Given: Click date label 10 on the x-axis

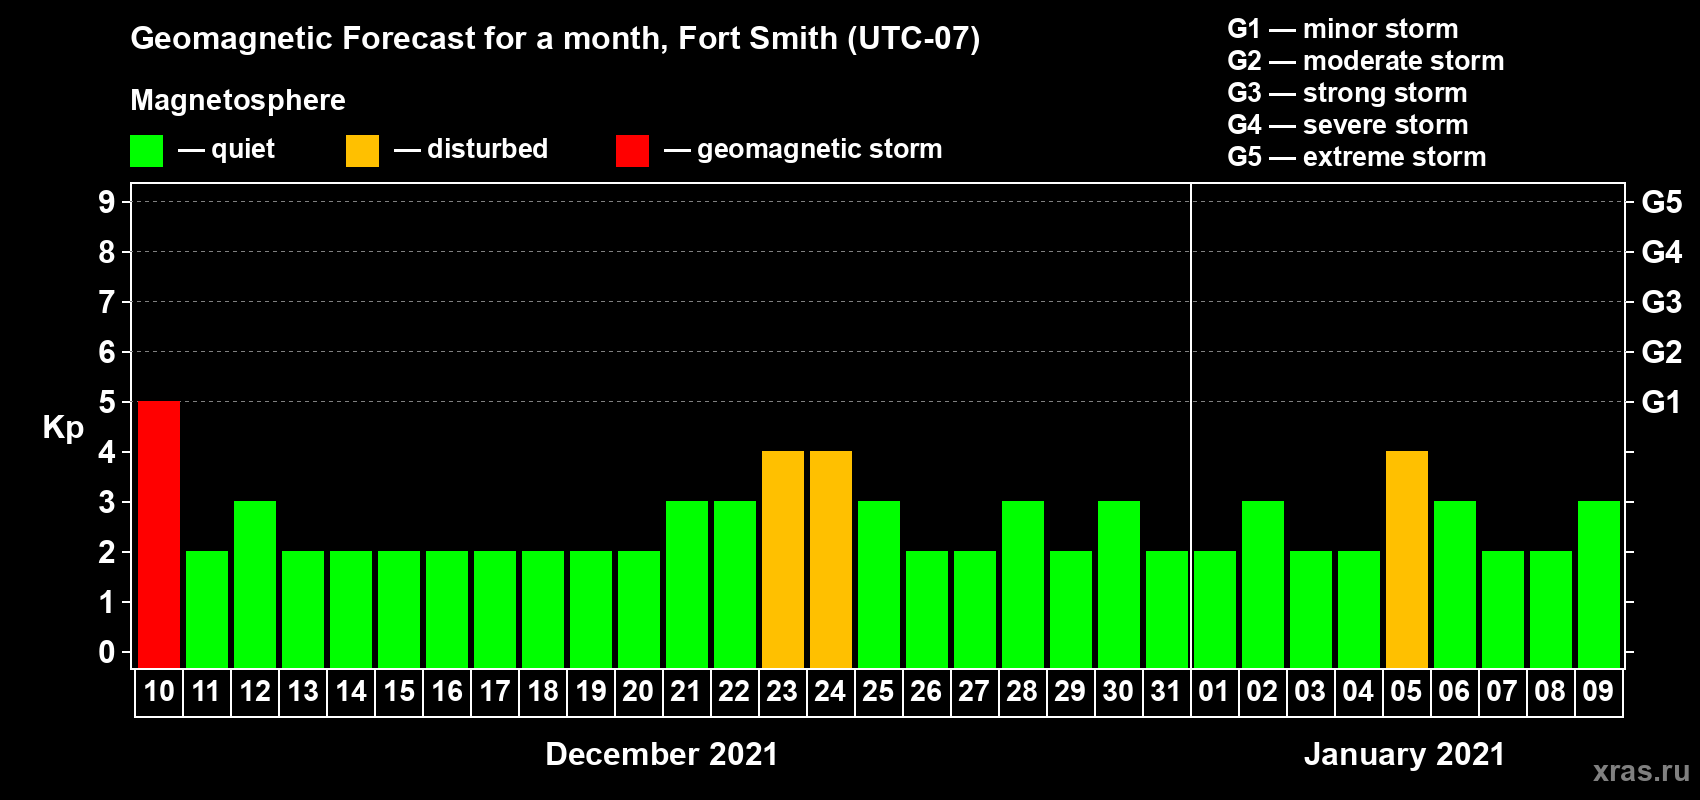Looking at the screenshot, I should (x=159, y=692).
